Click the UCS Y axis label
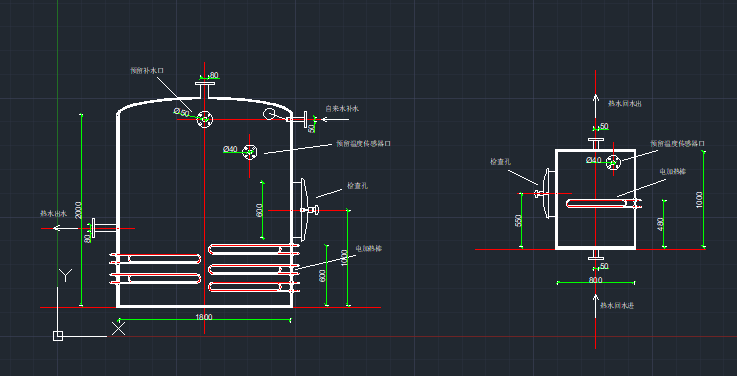Screen dimensions: 737x376 tap(66, 275)
